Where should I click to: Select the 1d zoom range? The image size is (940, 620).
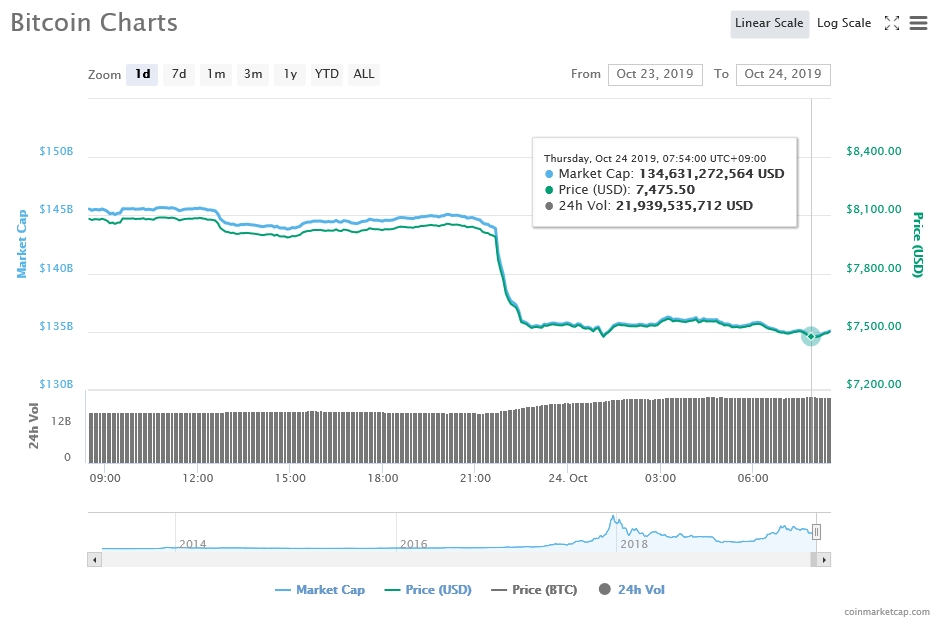[142, 74]
